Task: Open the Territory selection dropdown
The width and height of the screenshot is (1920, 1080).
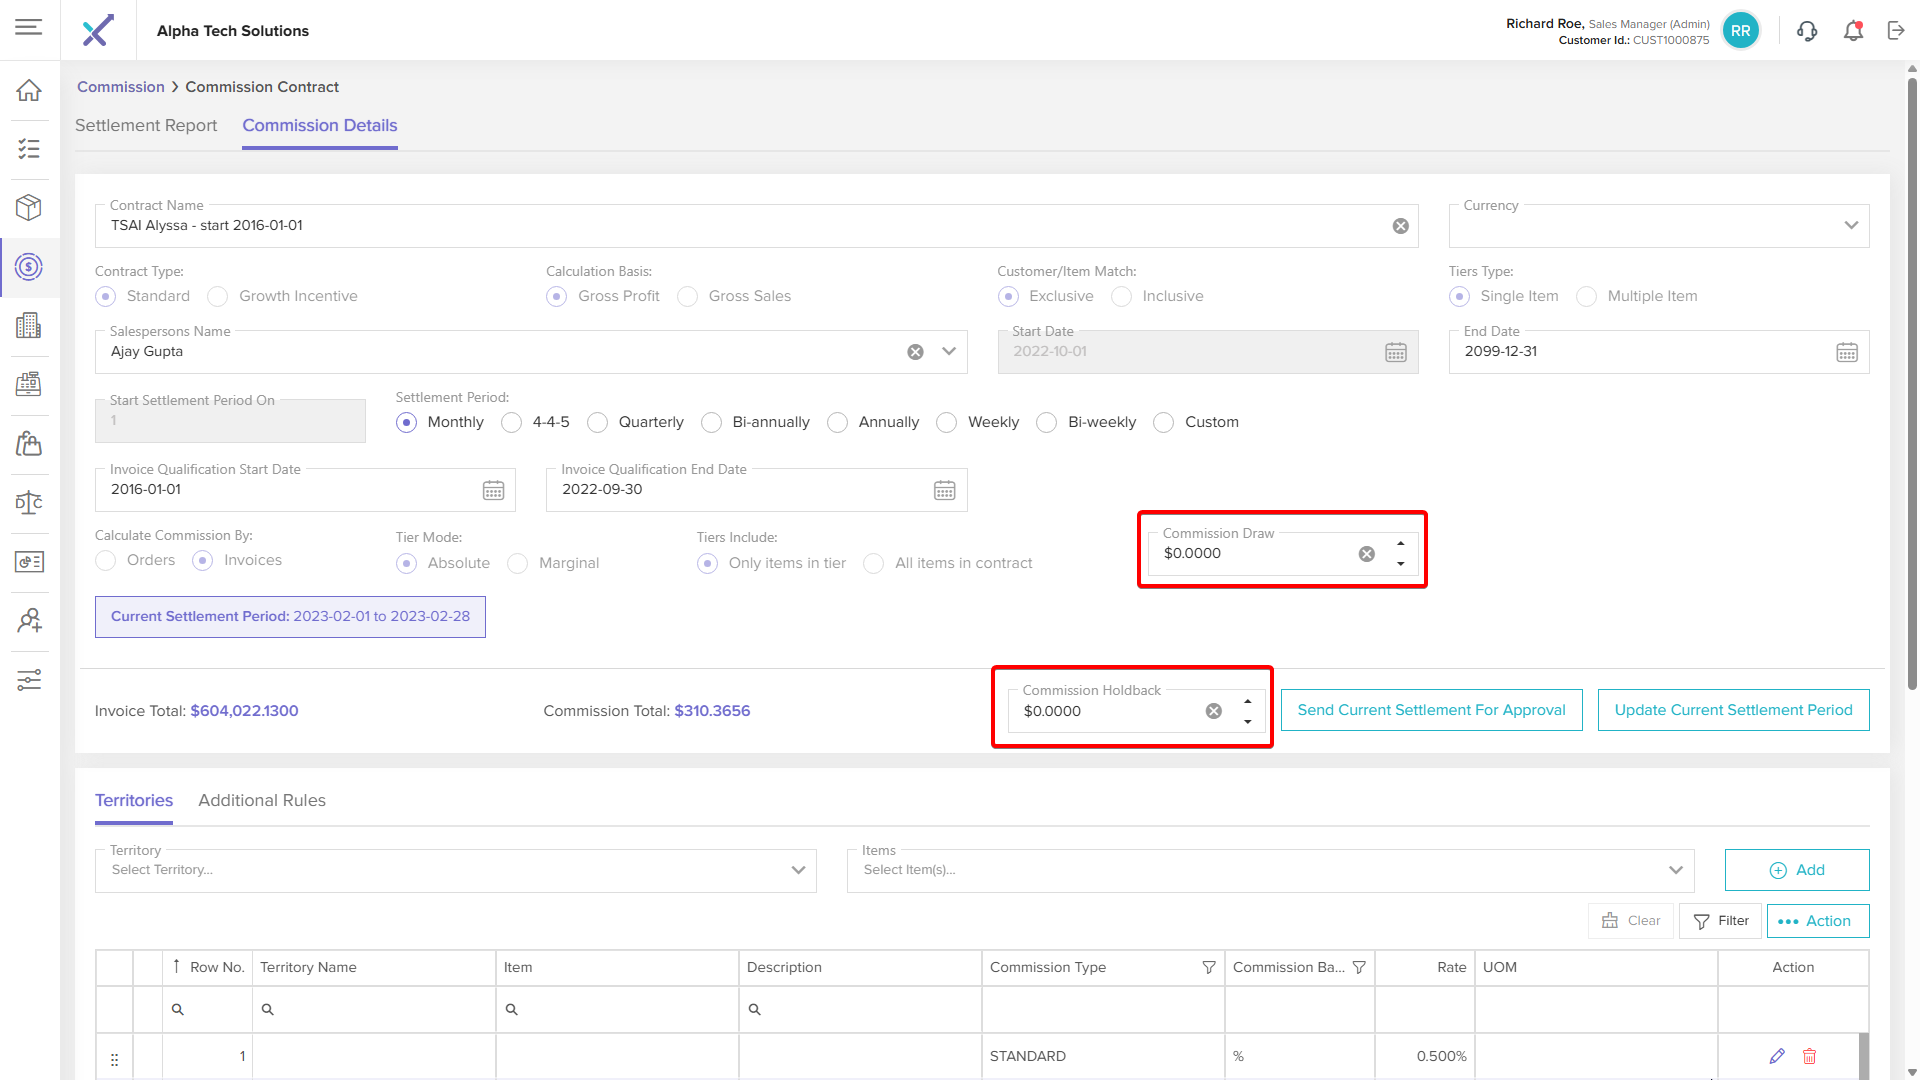Action: pos(798,870)
